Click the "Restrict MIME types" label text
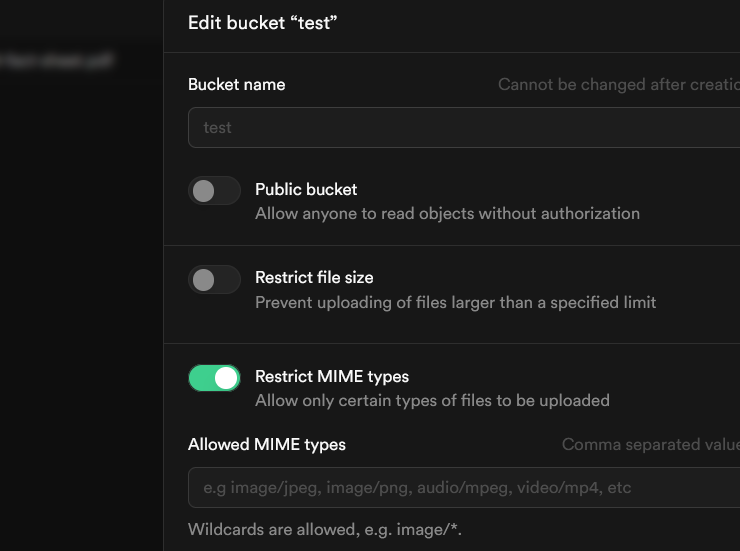The width and height of the screenshot is (740, 551). pos(332,377)
